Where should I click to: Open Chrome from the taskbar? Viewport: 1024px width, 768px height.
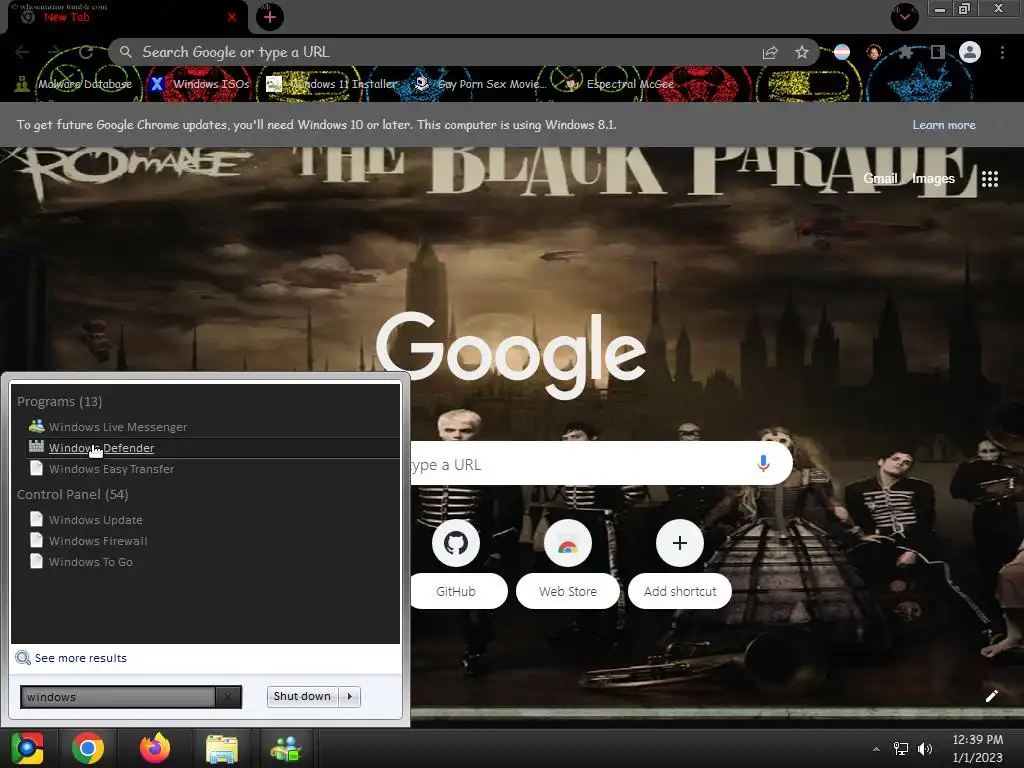pos(88,748)
